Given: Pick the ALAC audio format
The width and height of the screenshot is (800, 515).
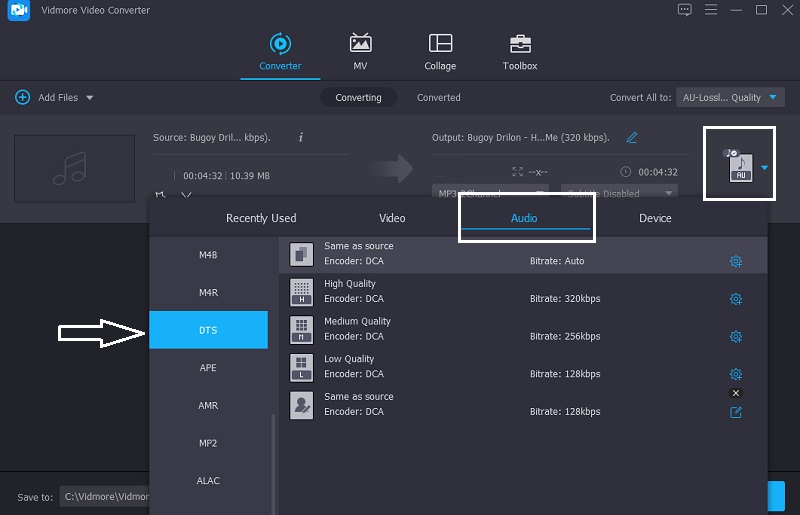Looking at the screenshot, I should point(208,481).
